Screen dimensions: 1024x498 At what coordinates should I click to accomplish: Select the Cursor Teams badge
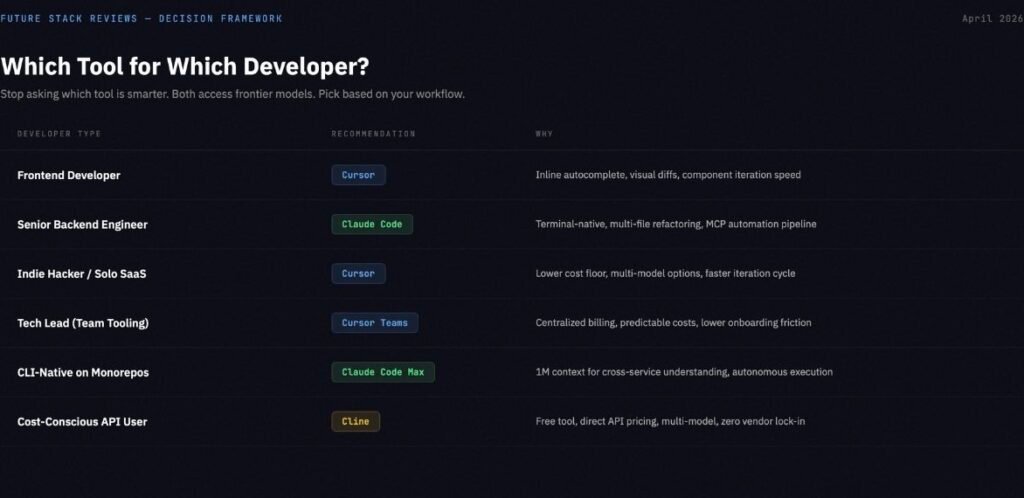pyautogui.click(x=375, y=322)
